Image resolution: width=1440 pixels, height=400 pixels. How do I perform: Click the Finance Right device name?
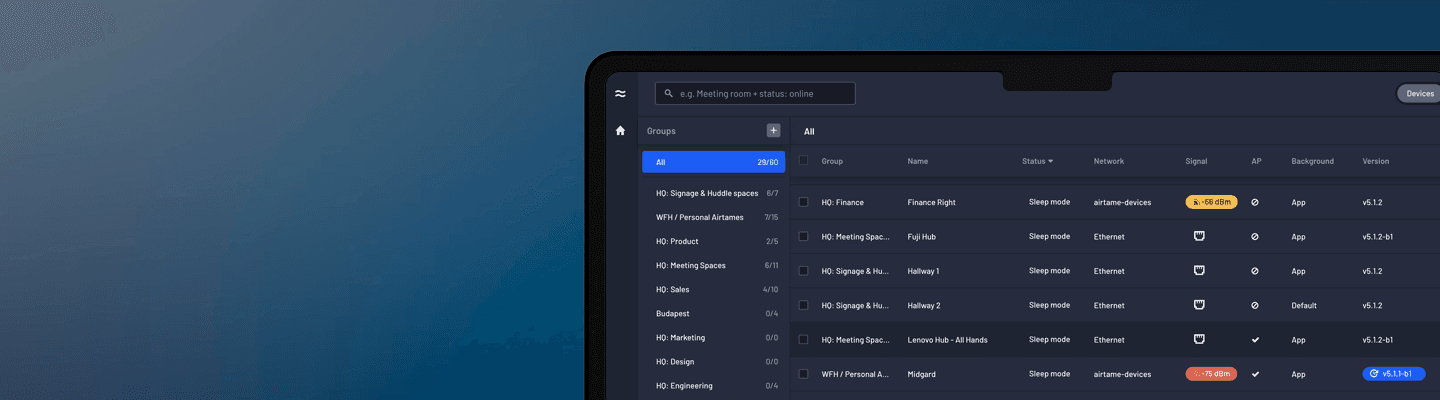[x=931, y=202]
